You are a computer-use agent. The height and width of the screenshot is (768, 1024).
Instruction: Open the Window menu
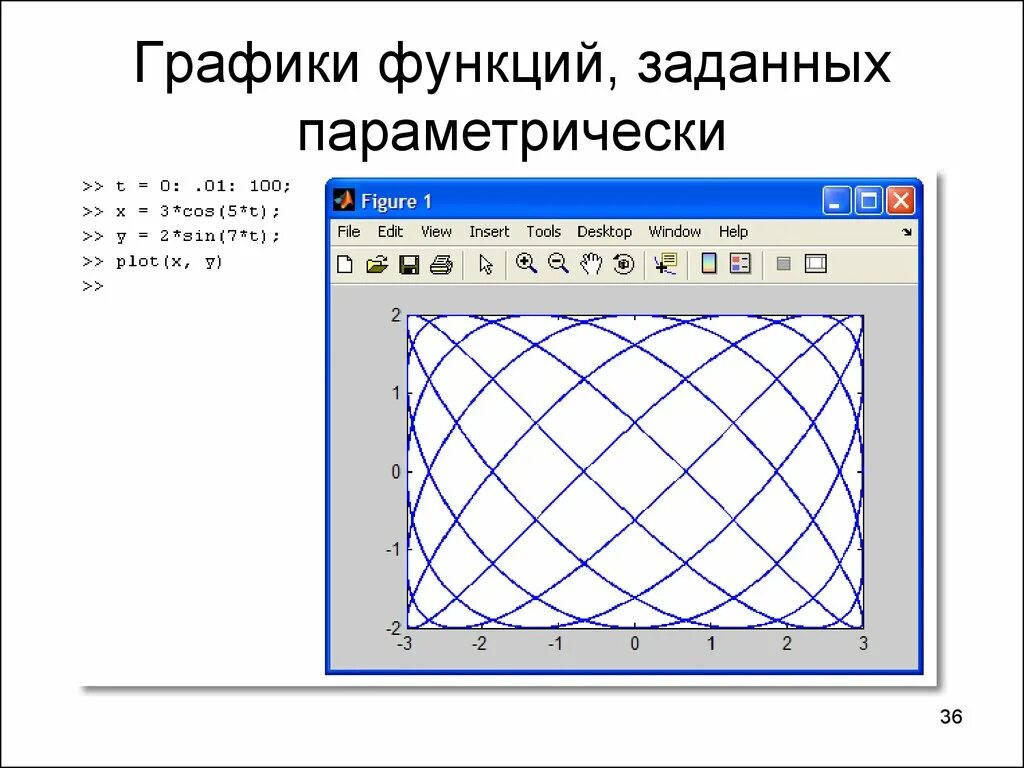coord(675,232)
